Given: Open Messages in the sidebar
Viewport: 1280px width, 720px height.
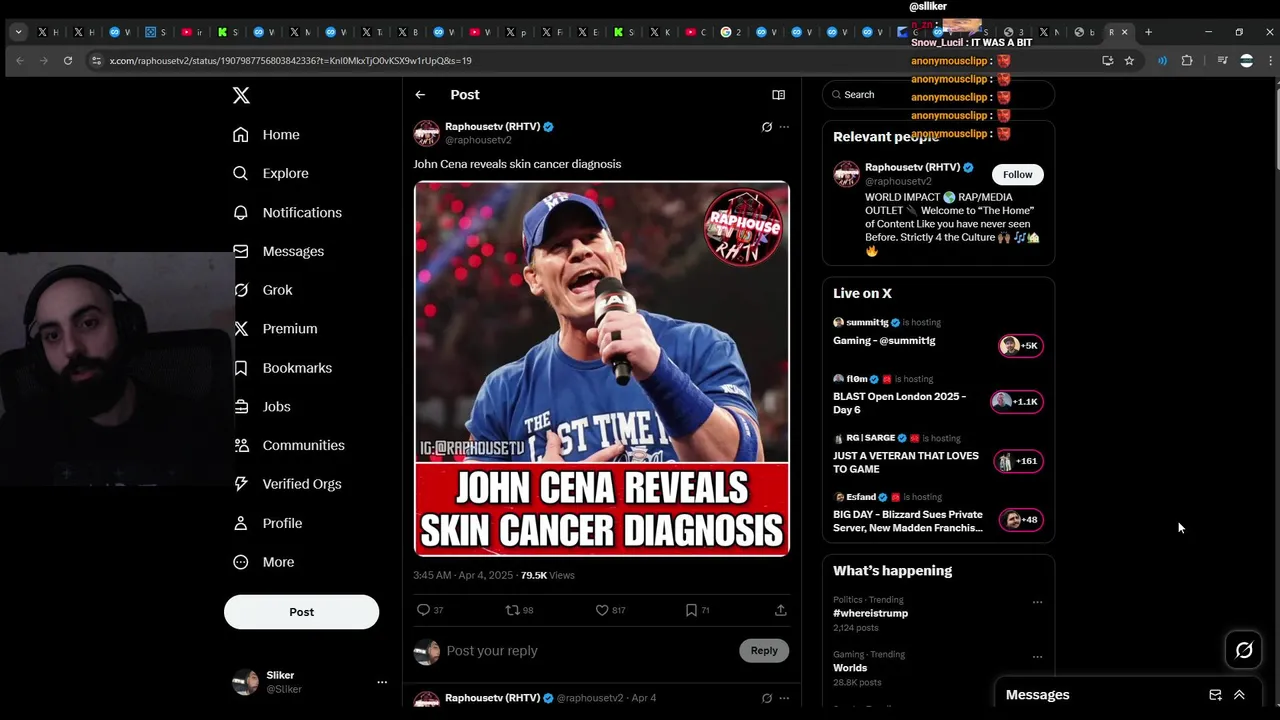Looking at the screenshot, I should pyautogui.click(x=278, y=251).
